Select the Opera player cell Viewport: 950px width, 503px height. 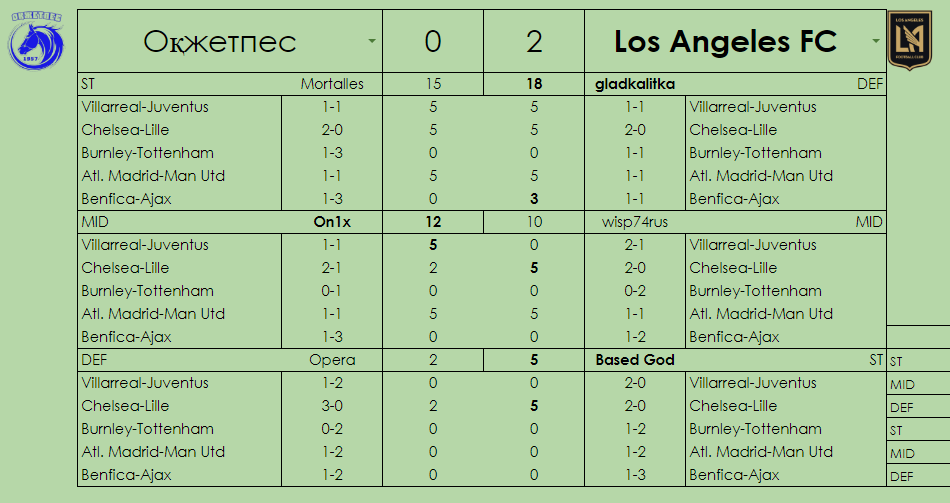[332, 360]
